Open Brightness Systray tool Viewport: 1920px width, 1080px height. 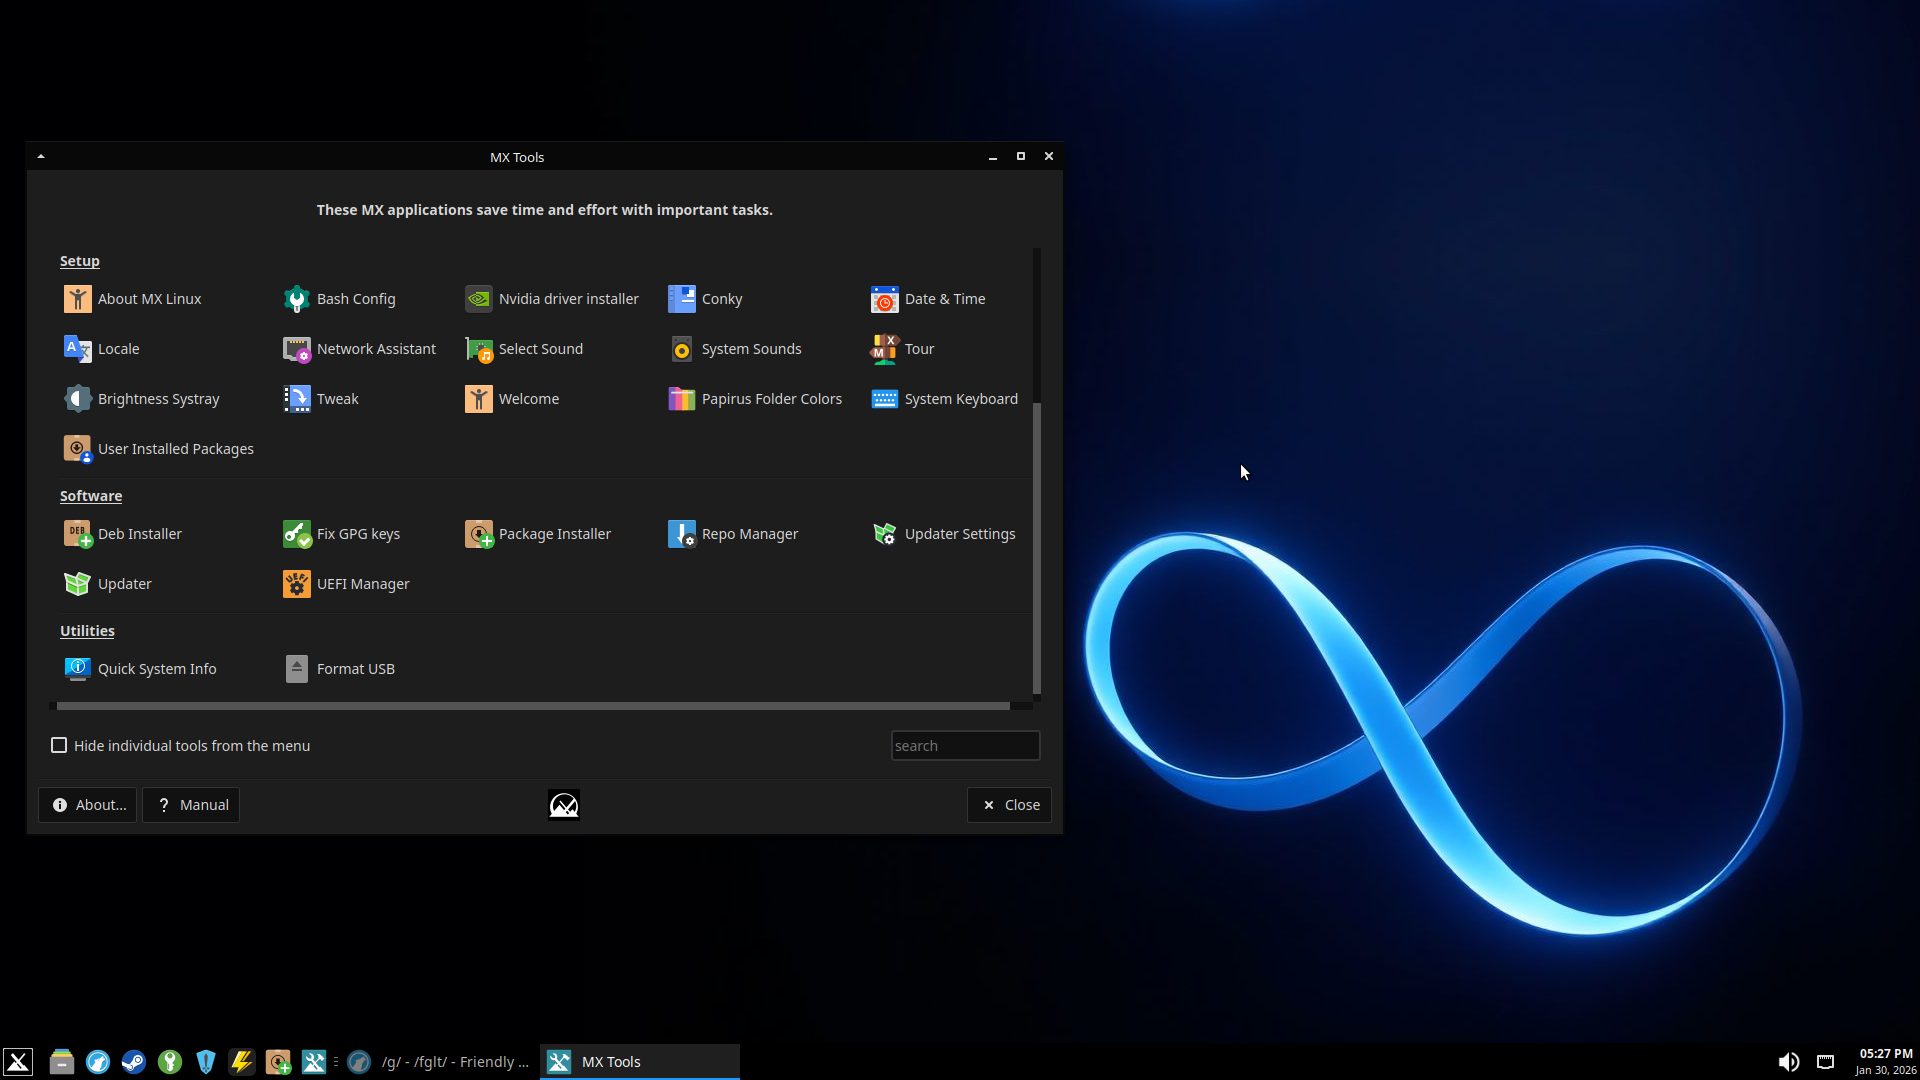click(77, 399)
